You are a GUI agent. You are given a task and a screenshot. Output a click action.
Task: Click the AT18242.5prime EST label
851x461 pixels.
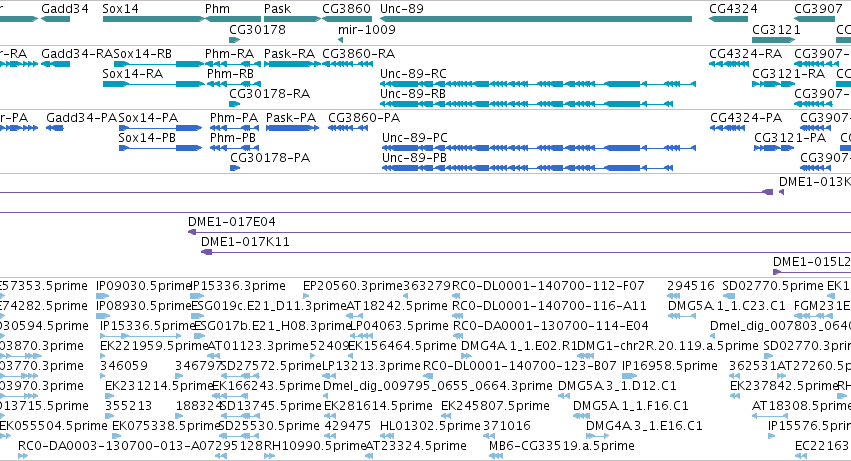(397, 306)
